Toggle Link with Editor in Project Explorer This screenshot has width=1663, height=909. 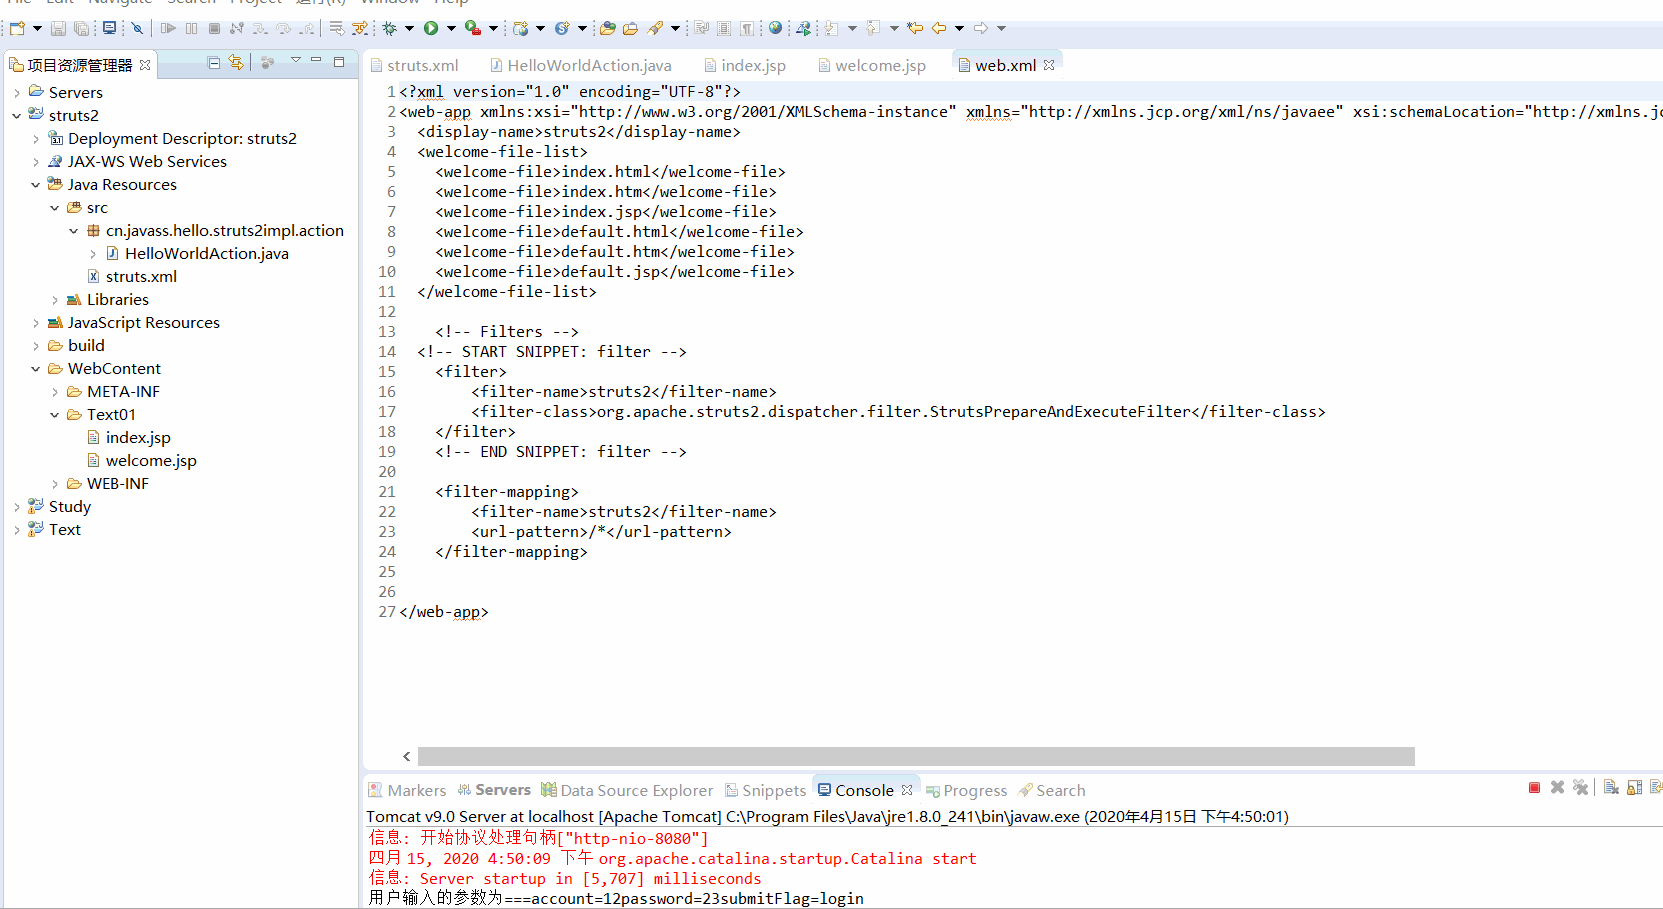pyautogui.click(x=236, y=62)
